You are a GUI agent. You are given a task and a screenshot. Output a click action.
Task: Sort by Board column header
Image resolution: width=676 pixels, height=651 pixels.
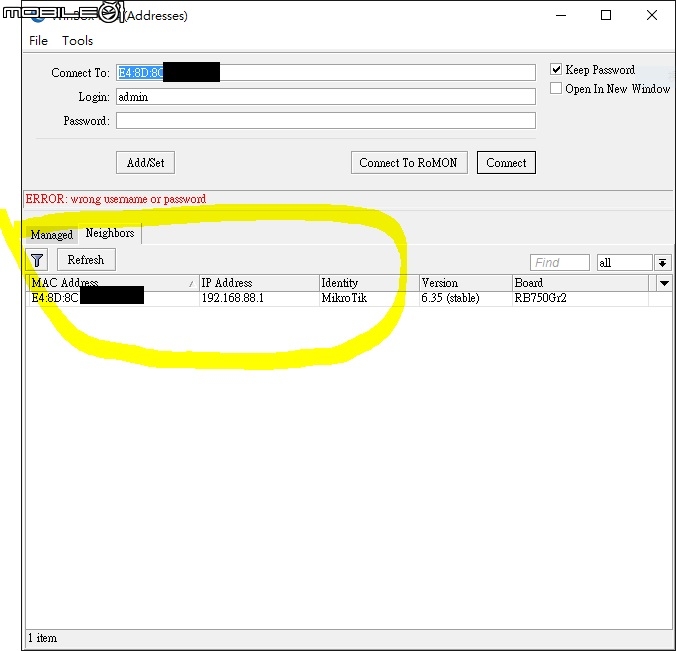point(580,283)
